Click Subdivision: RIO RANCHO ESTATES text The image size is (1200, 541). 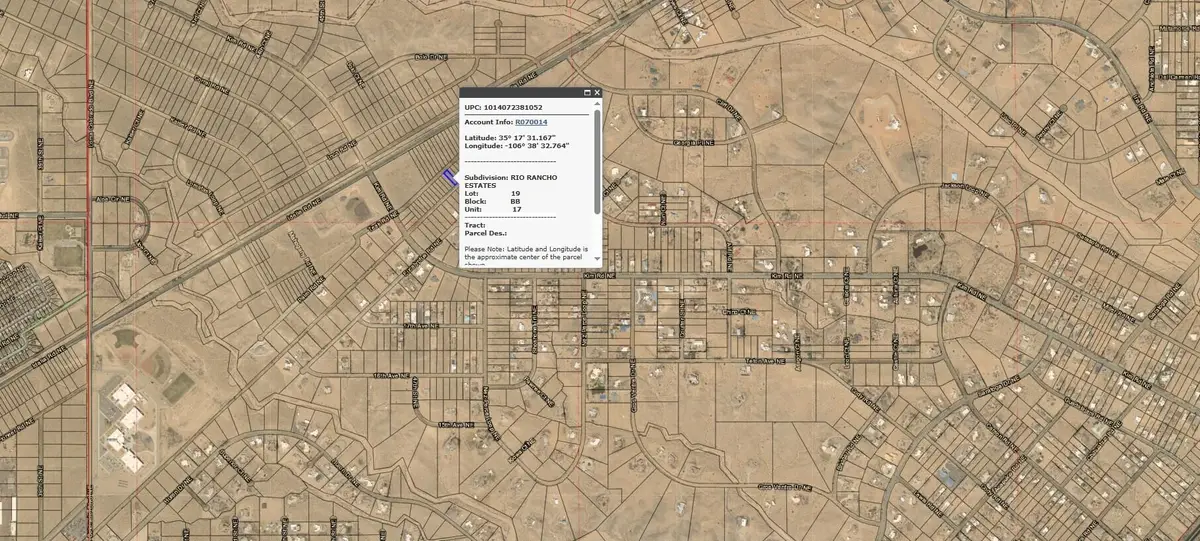tap(513, 181)
